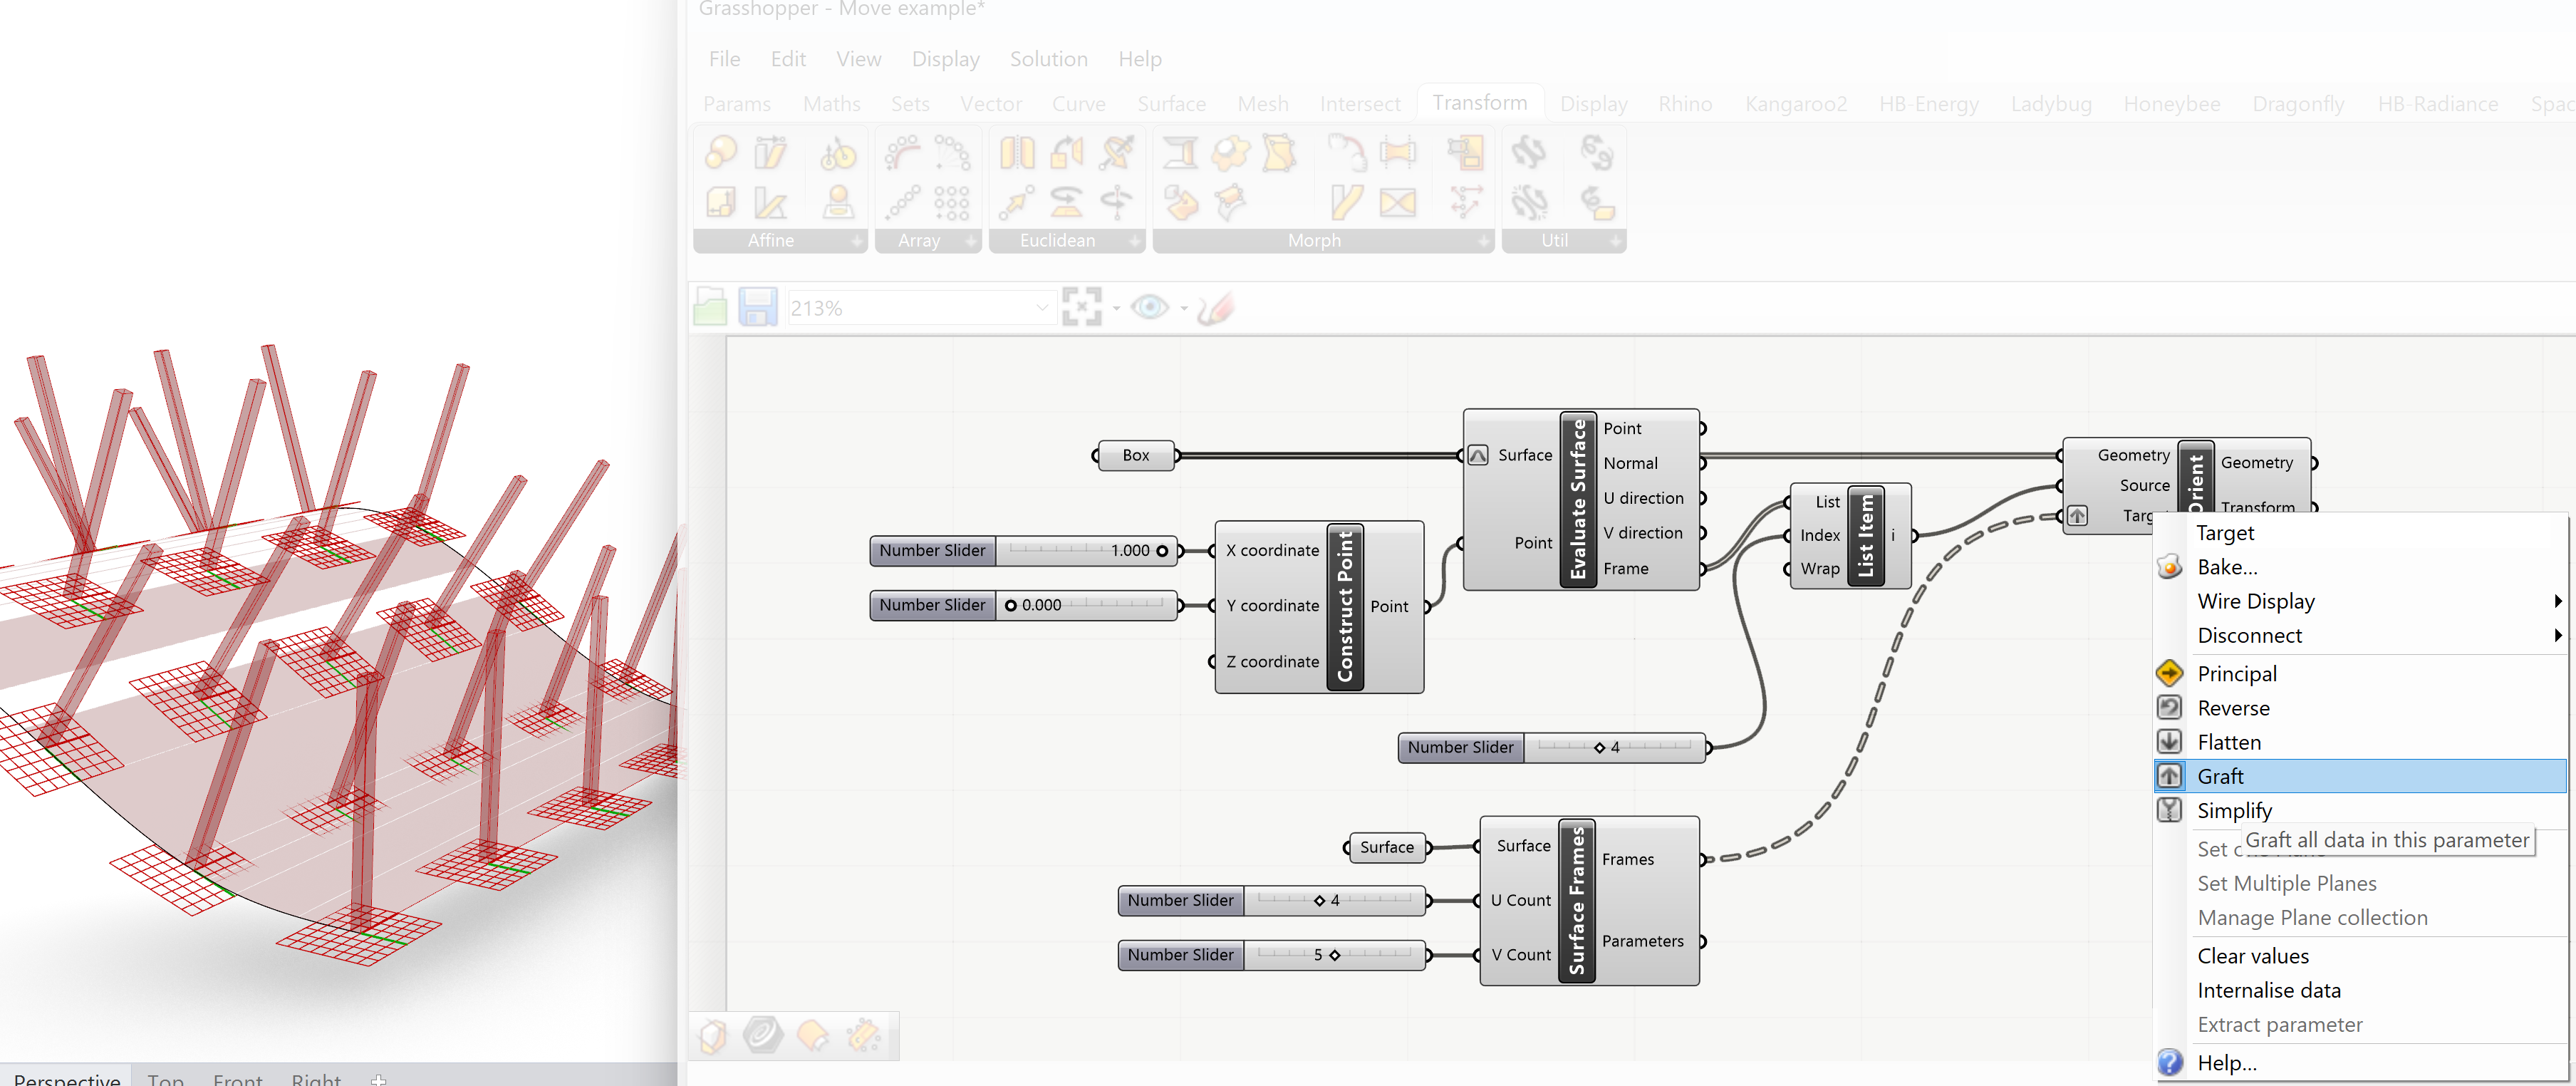Click the sketch pencil icon
Screen dimensions: 2576x1086
tap(1215, 307)
